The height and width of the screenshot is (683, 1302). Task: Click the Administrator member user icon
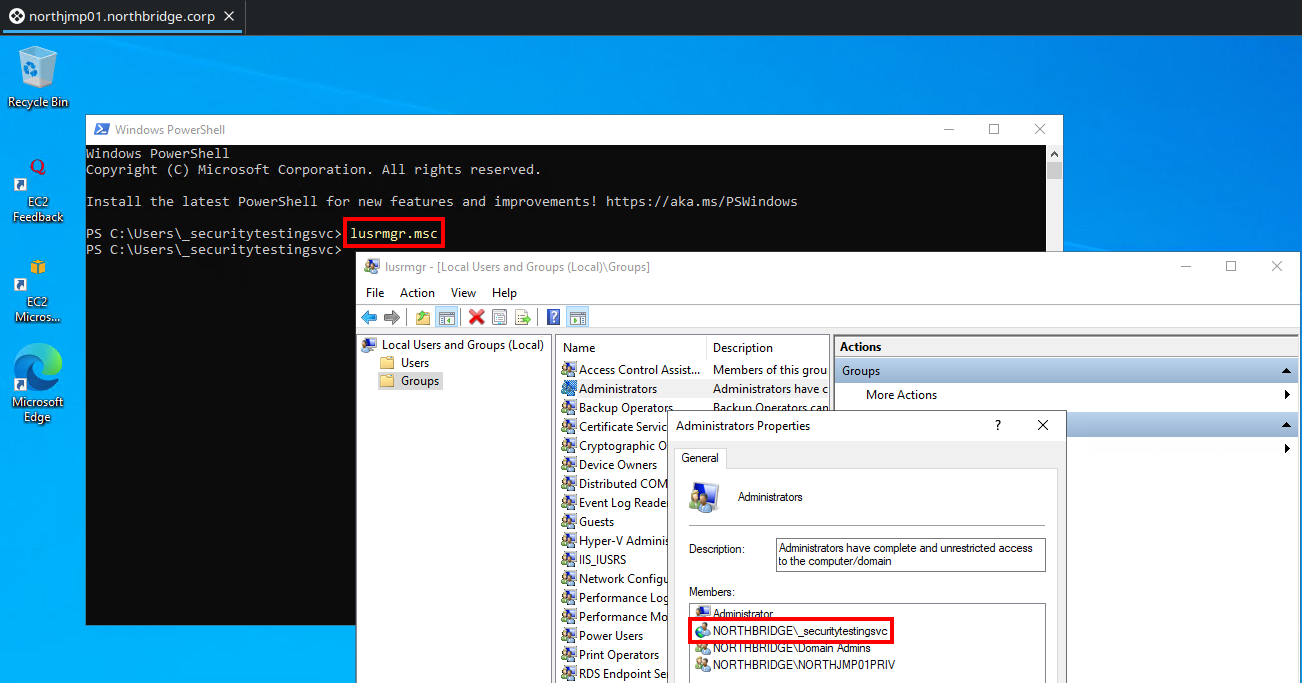702,613
